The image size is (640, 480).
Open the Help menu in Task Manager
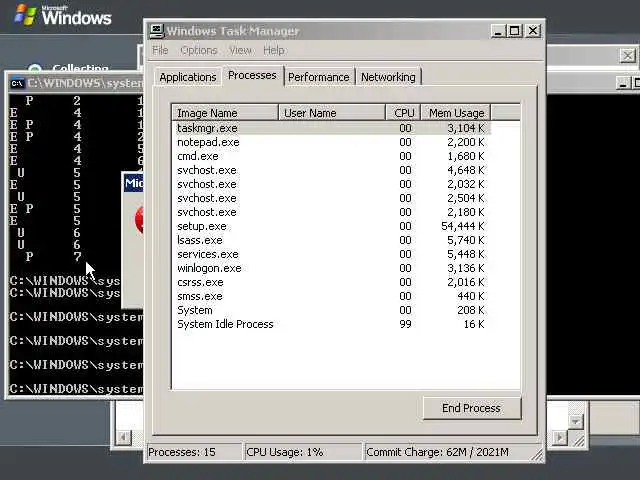pos(274,50)
